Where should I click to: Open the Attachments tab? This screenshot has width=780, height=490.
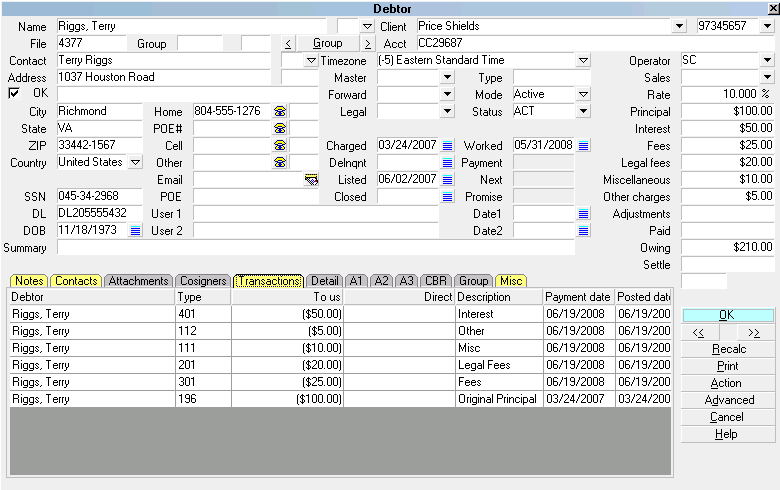(138, 281)
